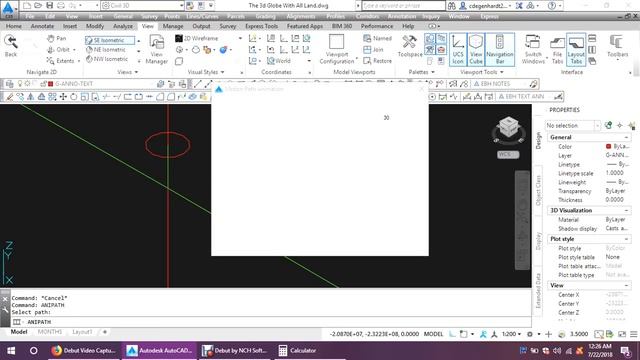This screenshot has width=640, height=360.
Task: Click the Cortana search circle icon
Action: [34, 351]
